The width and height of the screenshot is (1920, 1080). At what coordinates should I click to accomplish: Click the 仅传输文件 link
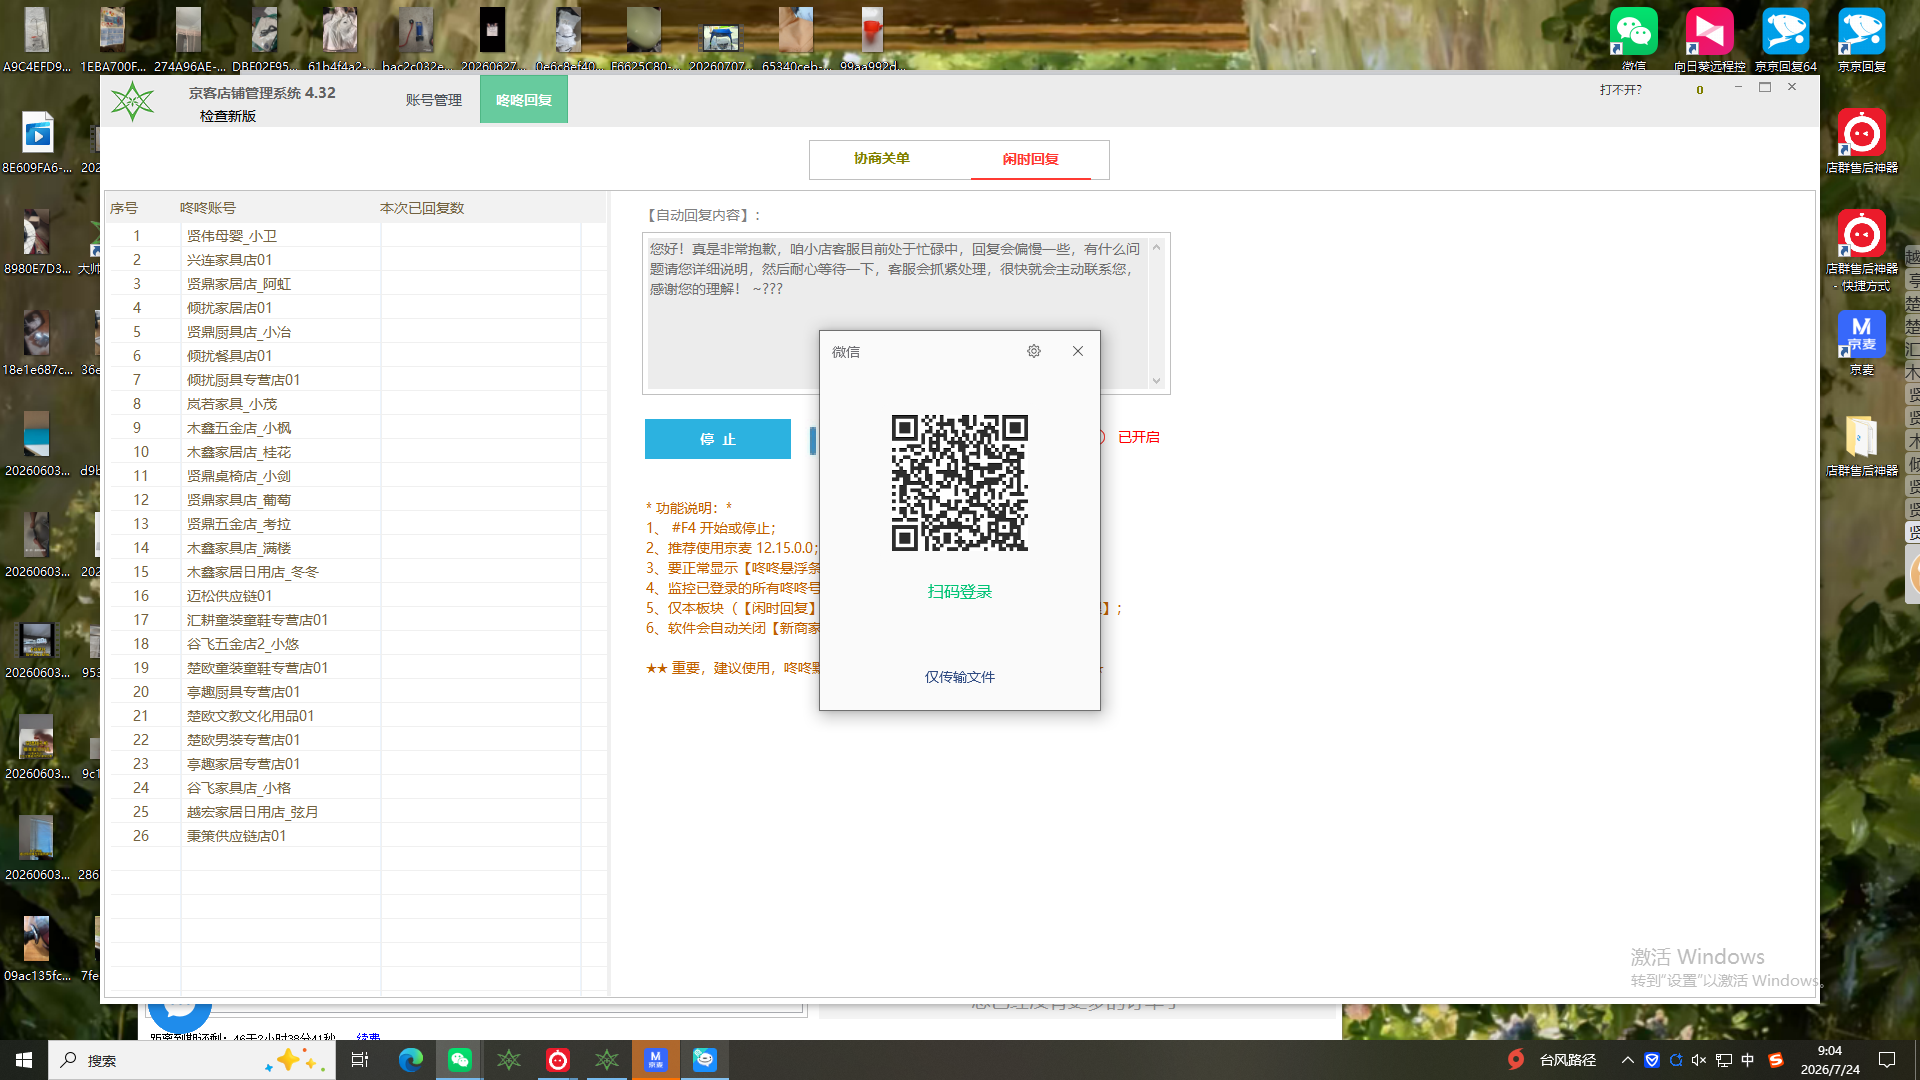point(960,677)
